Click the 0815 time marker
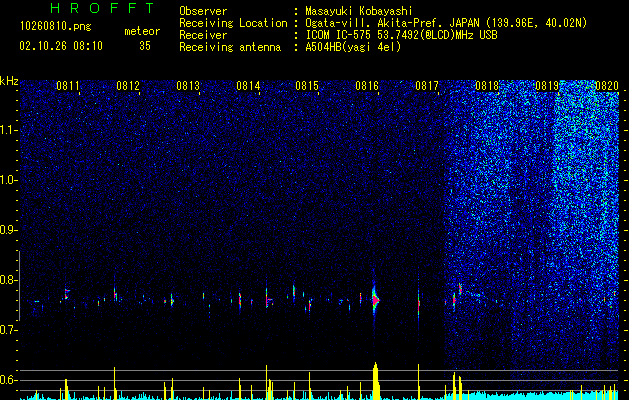Screen dimensions: 629x400 307,86
